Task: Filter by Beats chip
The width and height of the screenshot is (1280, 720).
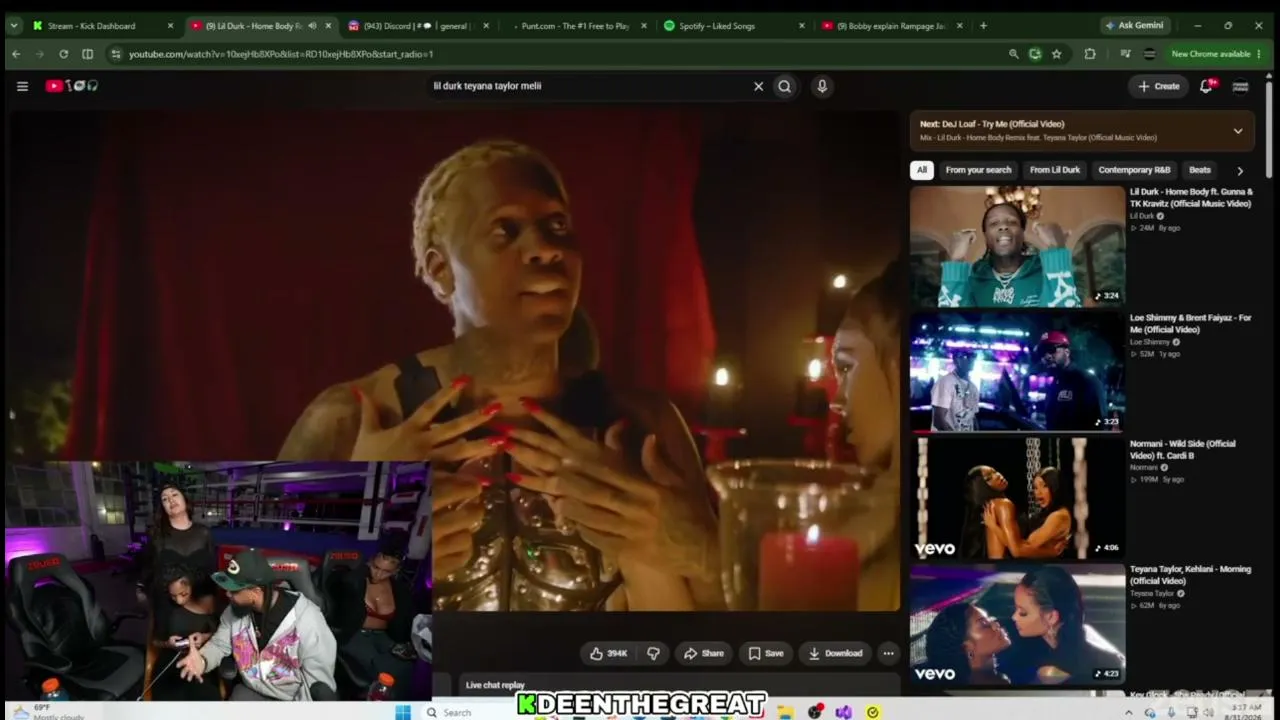Action: point(1200,170)
